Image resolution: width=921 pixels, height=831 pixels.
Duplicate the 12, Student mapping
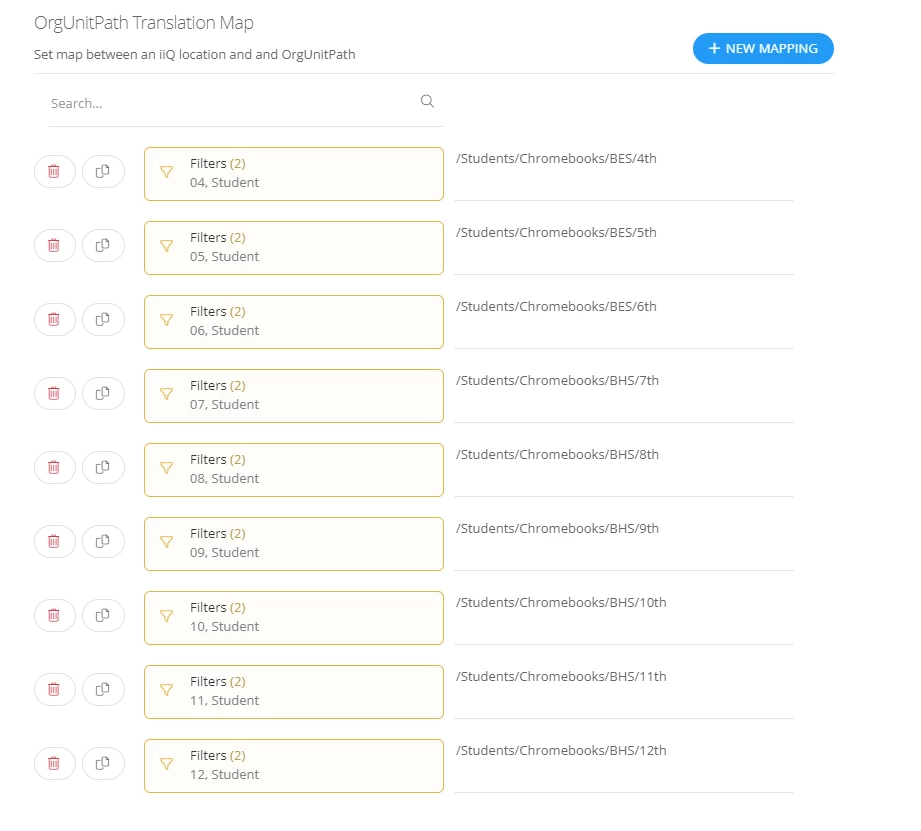(103, 763)
